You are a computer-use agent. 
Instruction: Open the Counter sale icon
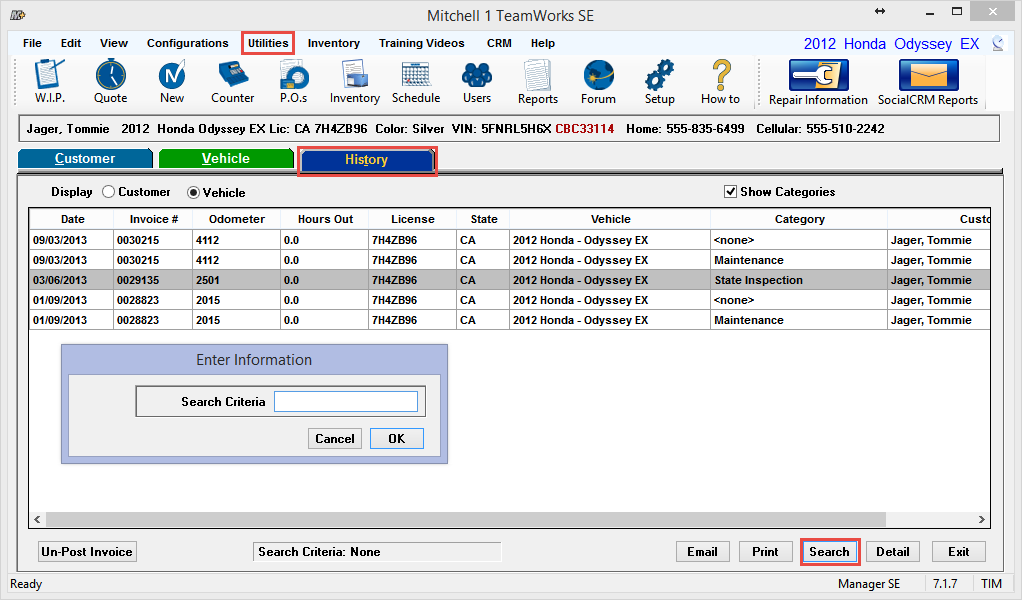pyautogui.click(x=232, y=81)
